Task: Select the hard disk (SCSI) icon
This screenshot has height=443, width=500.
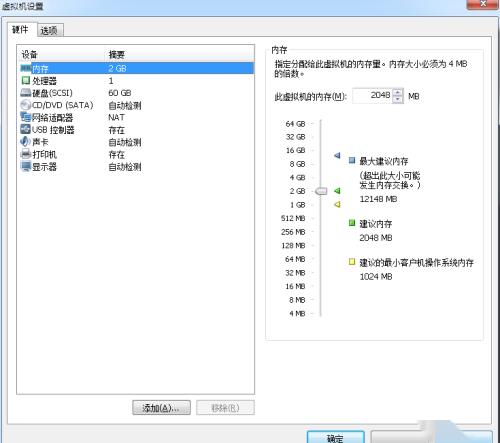Action: 26,93
